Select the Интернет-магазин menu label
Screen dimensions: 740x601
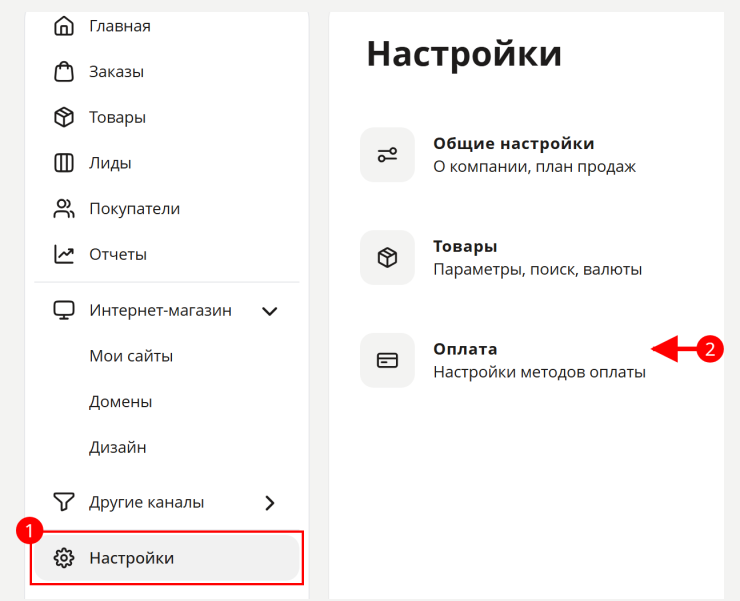pos(160,311)
